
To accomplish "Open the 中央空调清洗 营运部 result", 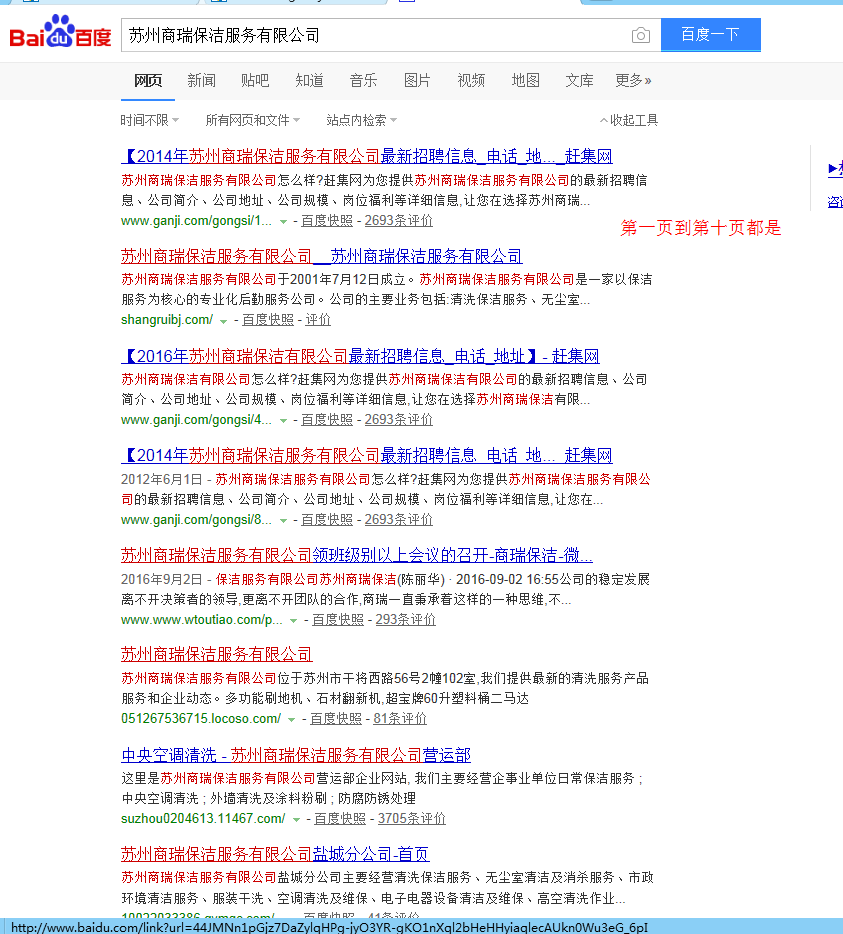I will click(x=296, y=755).
